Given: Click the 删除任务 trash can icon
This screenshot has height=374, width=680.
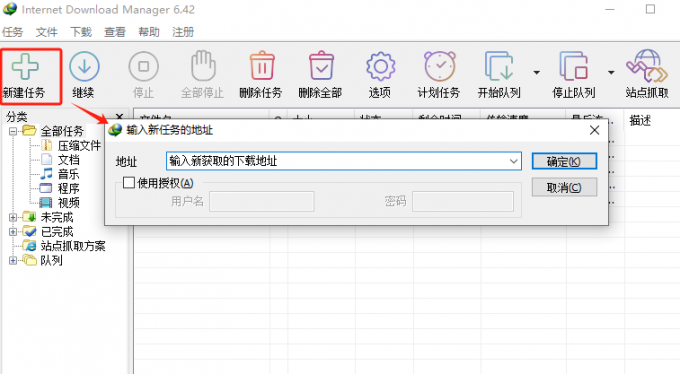Looking at the screenshot, I should [x=262, y=66].
